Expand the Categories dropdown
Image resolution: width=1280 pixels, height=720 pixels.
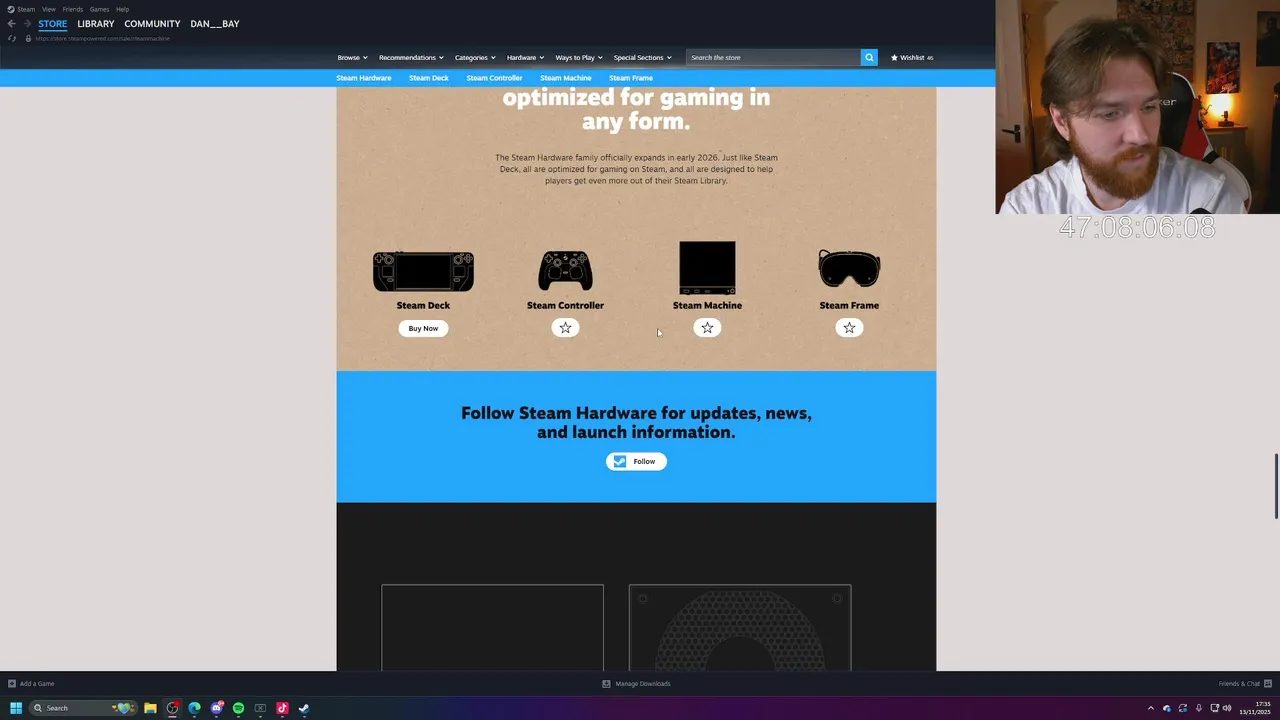pyautogui.click(x=475, y=57)
